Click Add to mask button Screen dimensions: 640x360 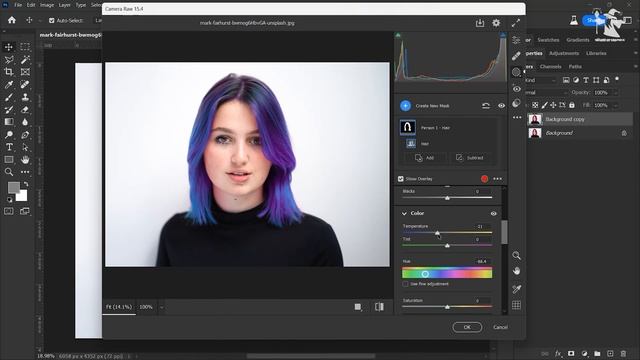[424, 158]
